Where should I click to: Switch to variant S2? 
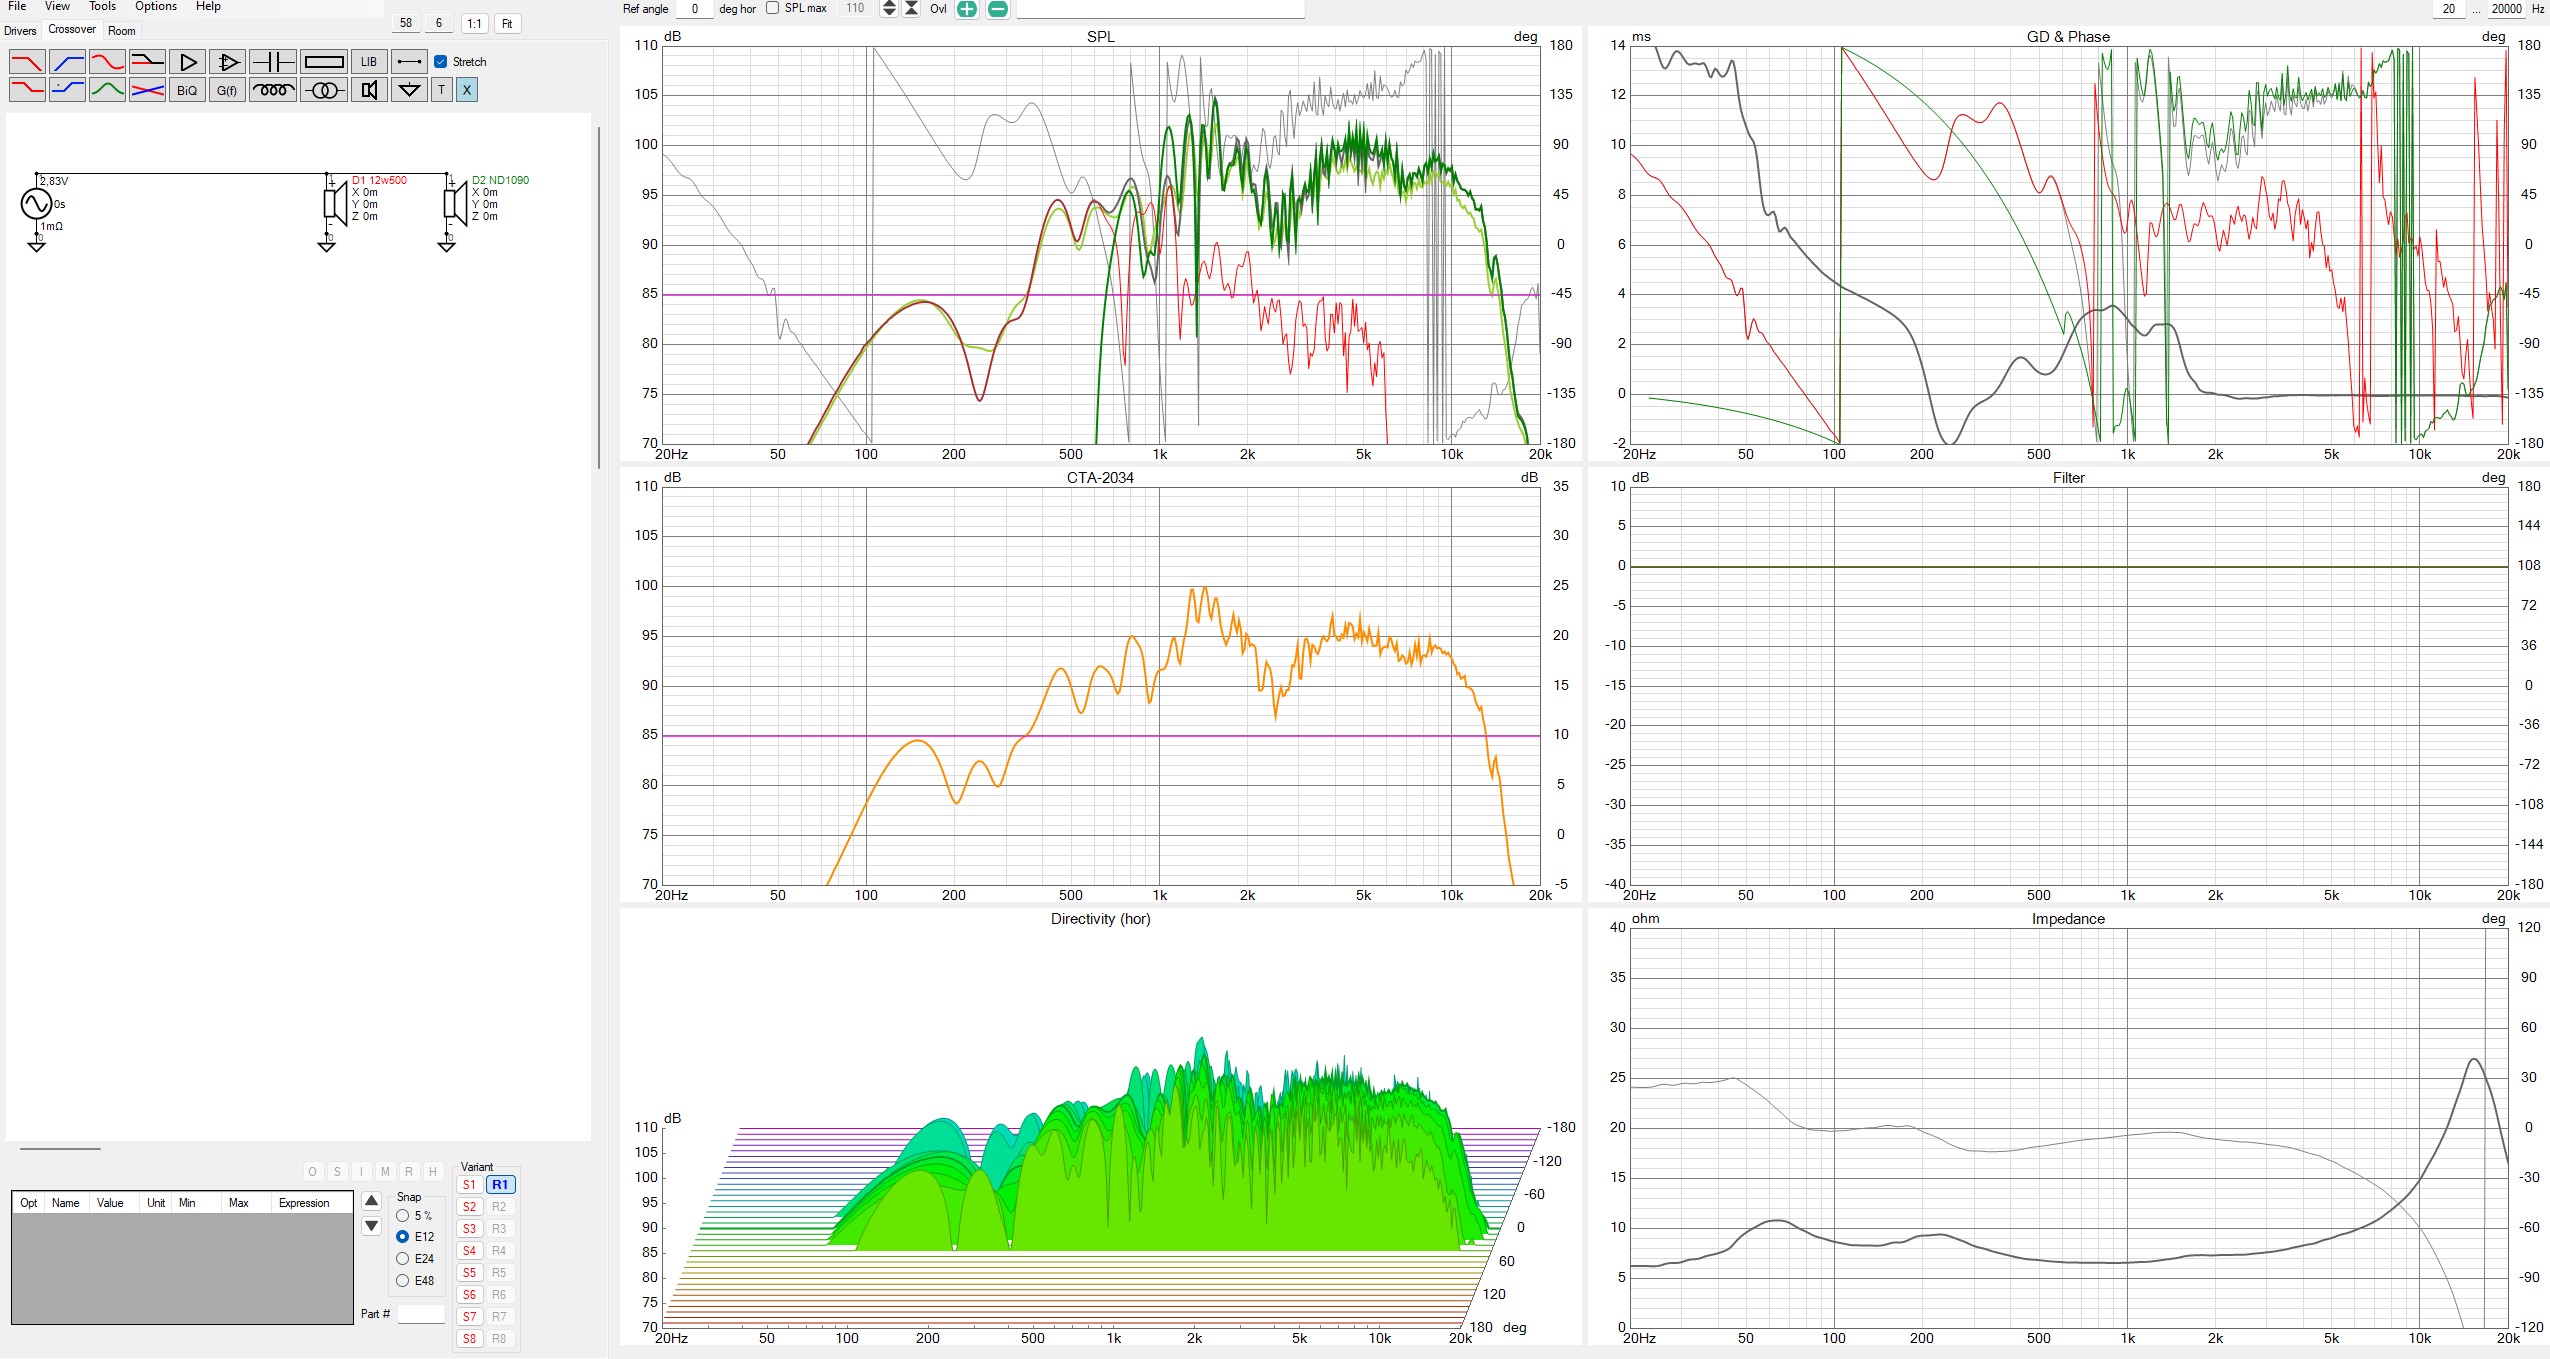click(469, 1207)
